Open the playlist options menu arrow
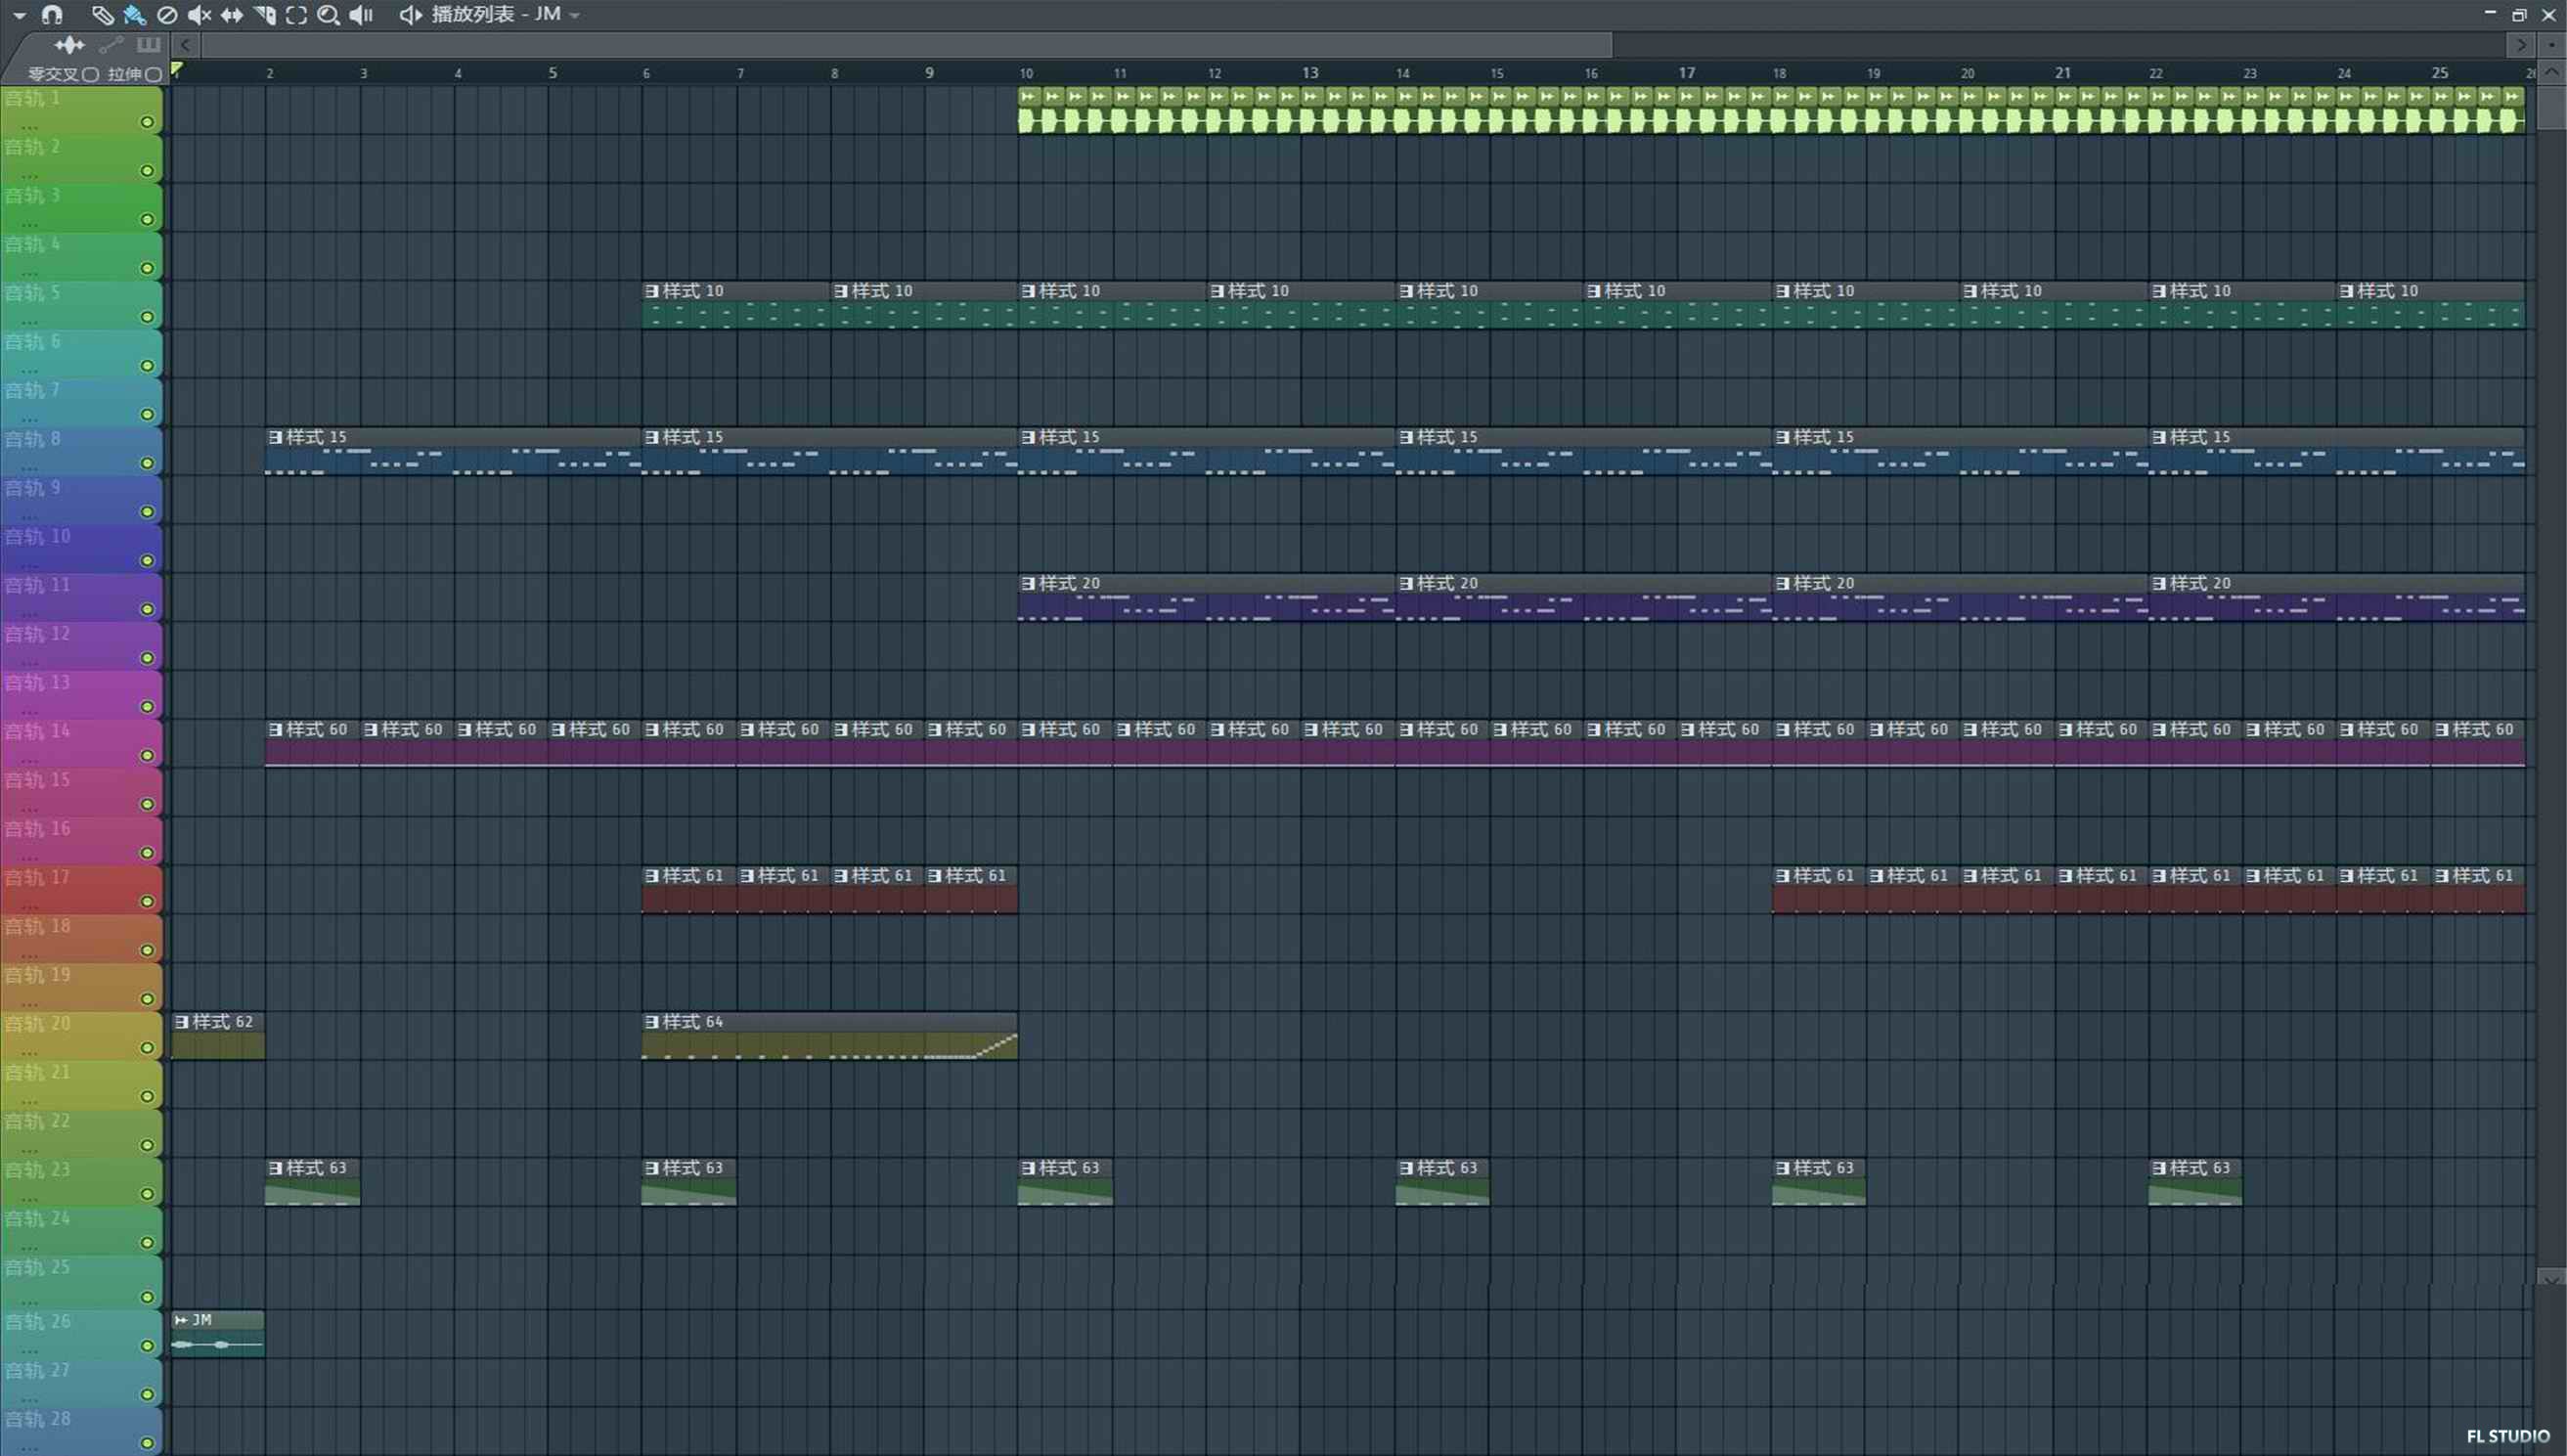The height and width of the screenshot is (1456, 2567). coord(19,15)
